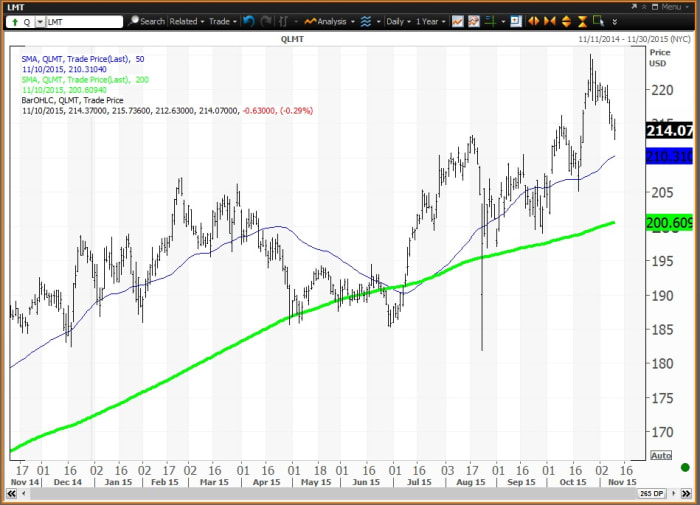This screenshot has width=700, height=505.
Task: Click the blue undo arrow icon
Action: [x=249, y=21]
